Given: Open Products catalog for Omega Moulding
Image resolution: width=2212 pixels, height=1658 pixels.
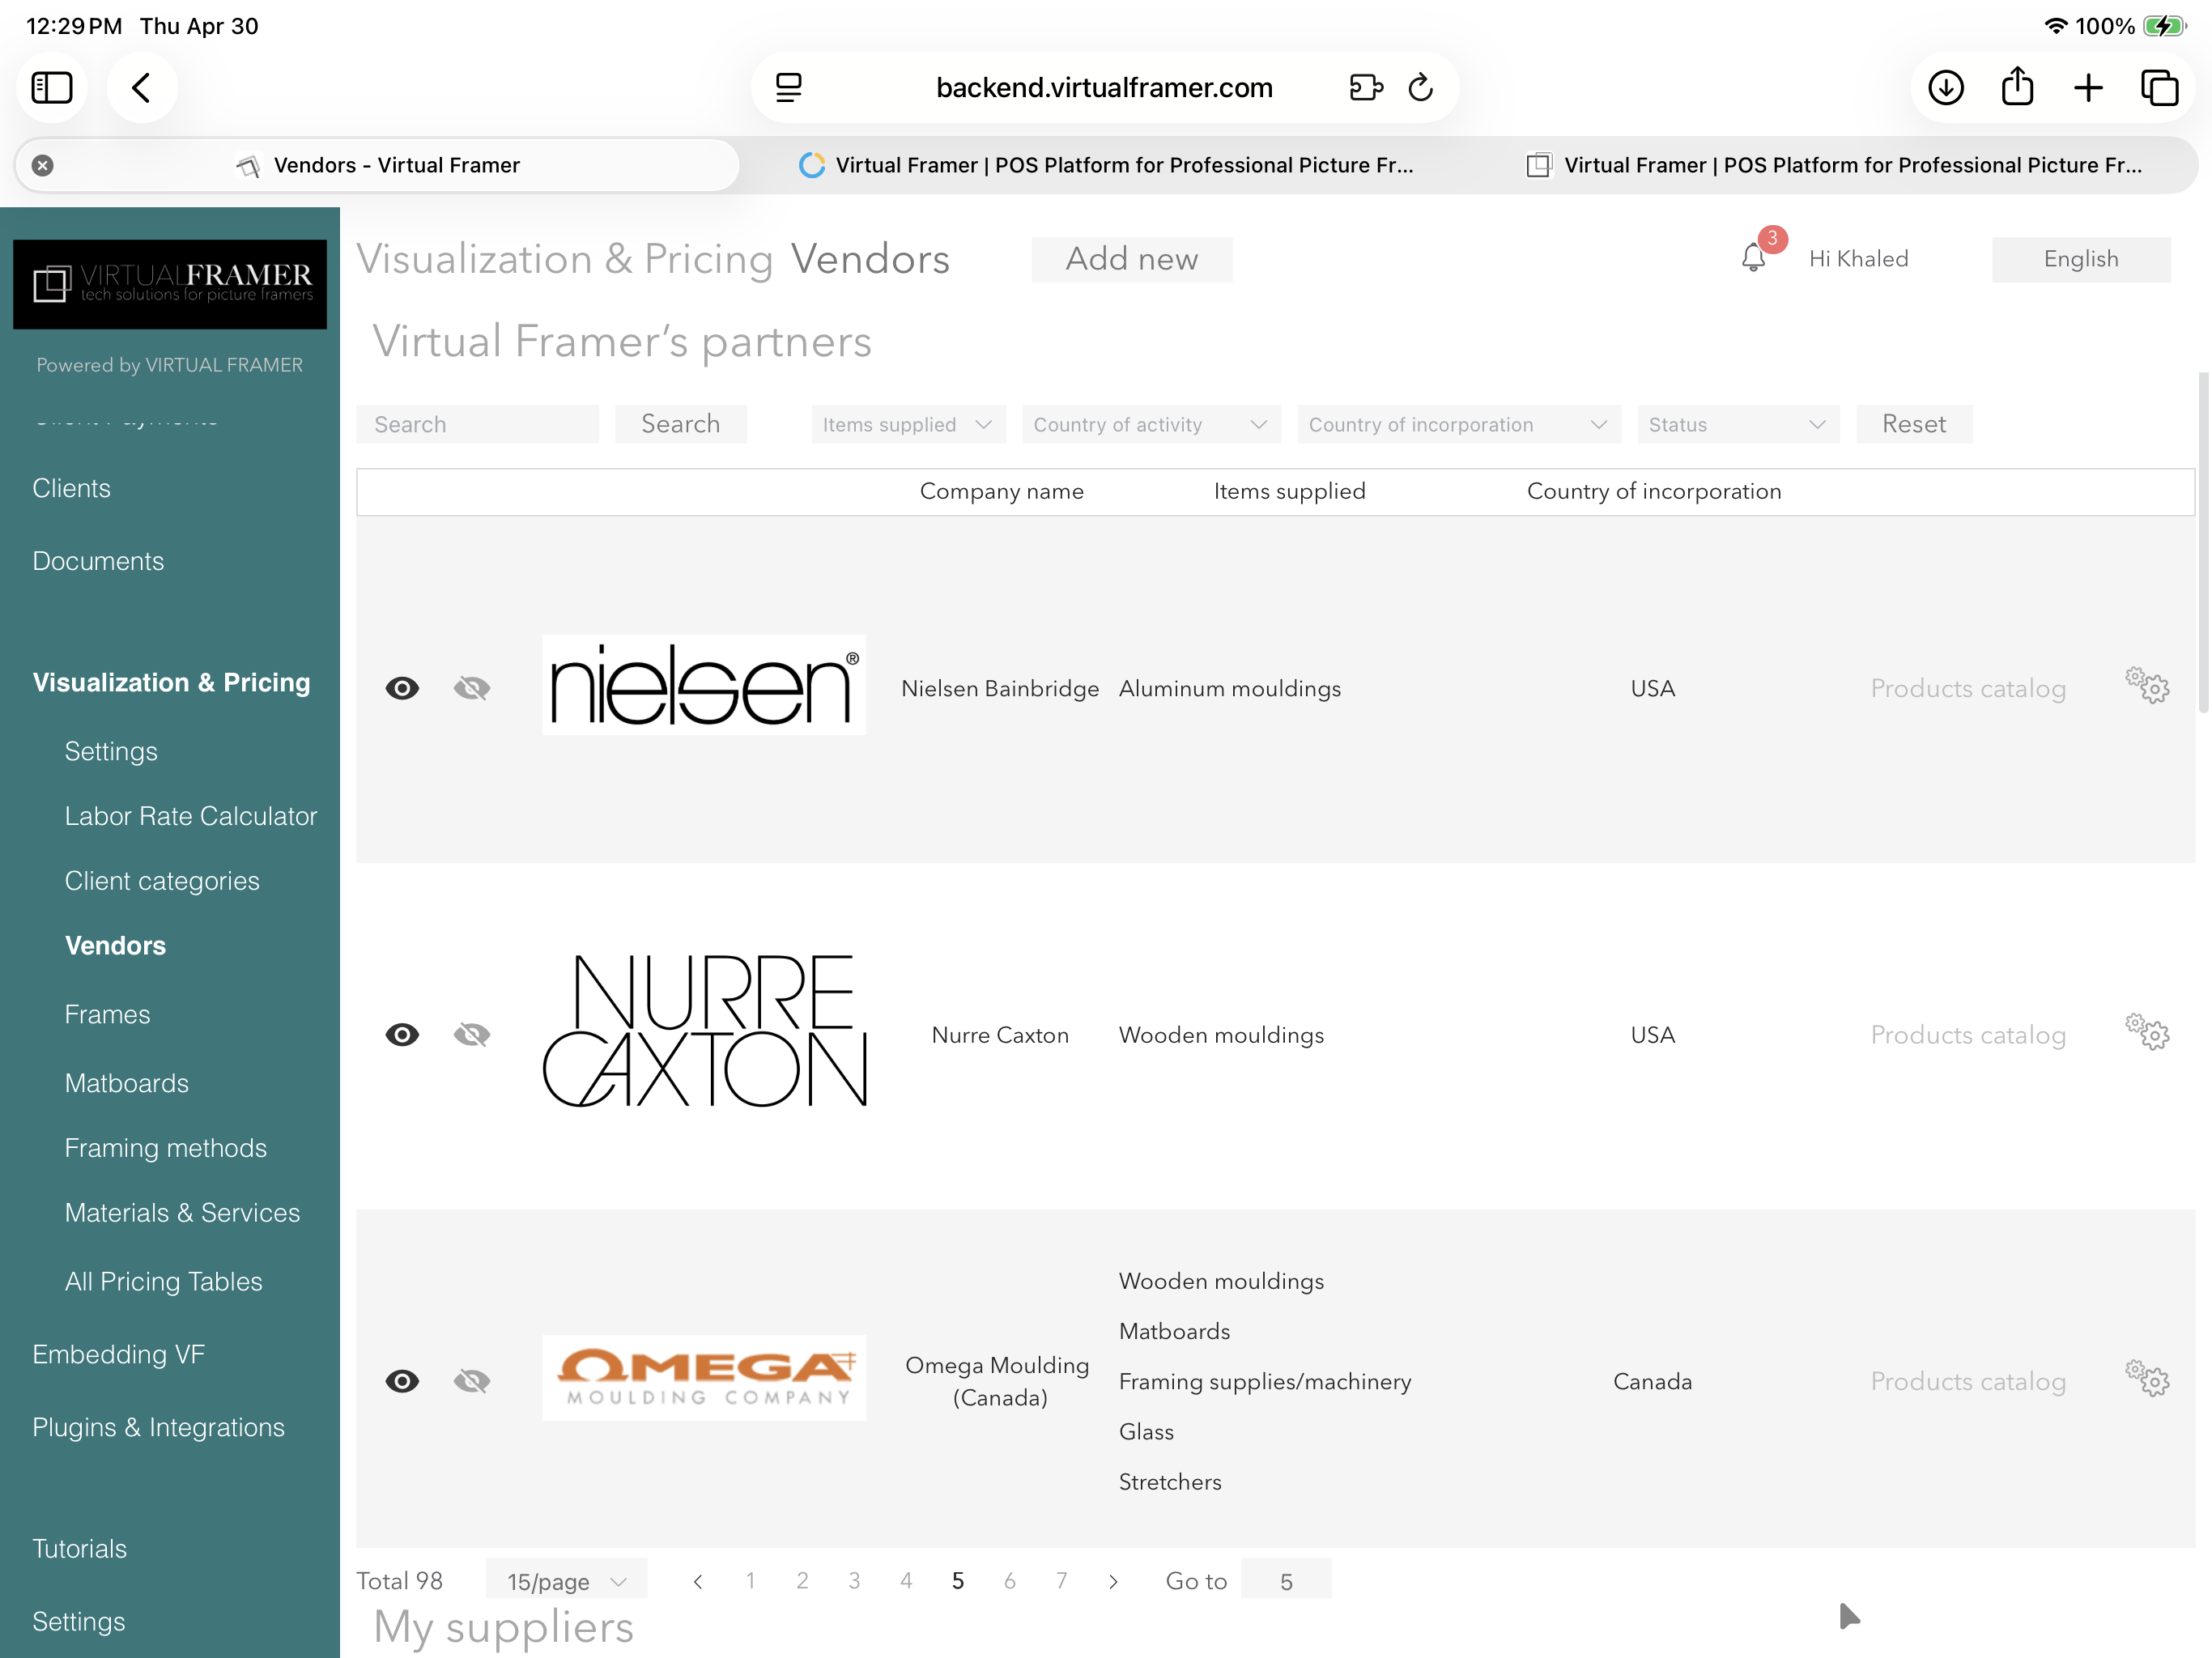Looking at the screenshot, I should click(1968, 1381).
